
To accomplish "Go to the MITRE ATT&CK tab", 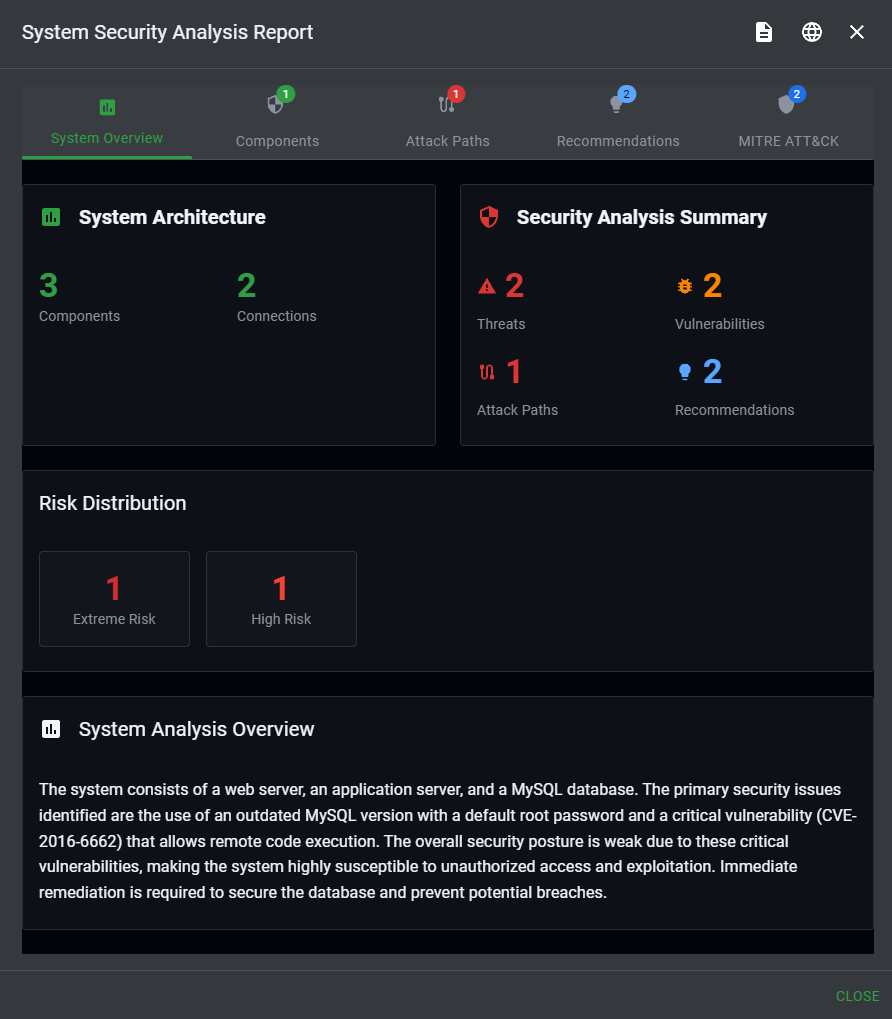I will pyautogui.click(x=788, y=122).
